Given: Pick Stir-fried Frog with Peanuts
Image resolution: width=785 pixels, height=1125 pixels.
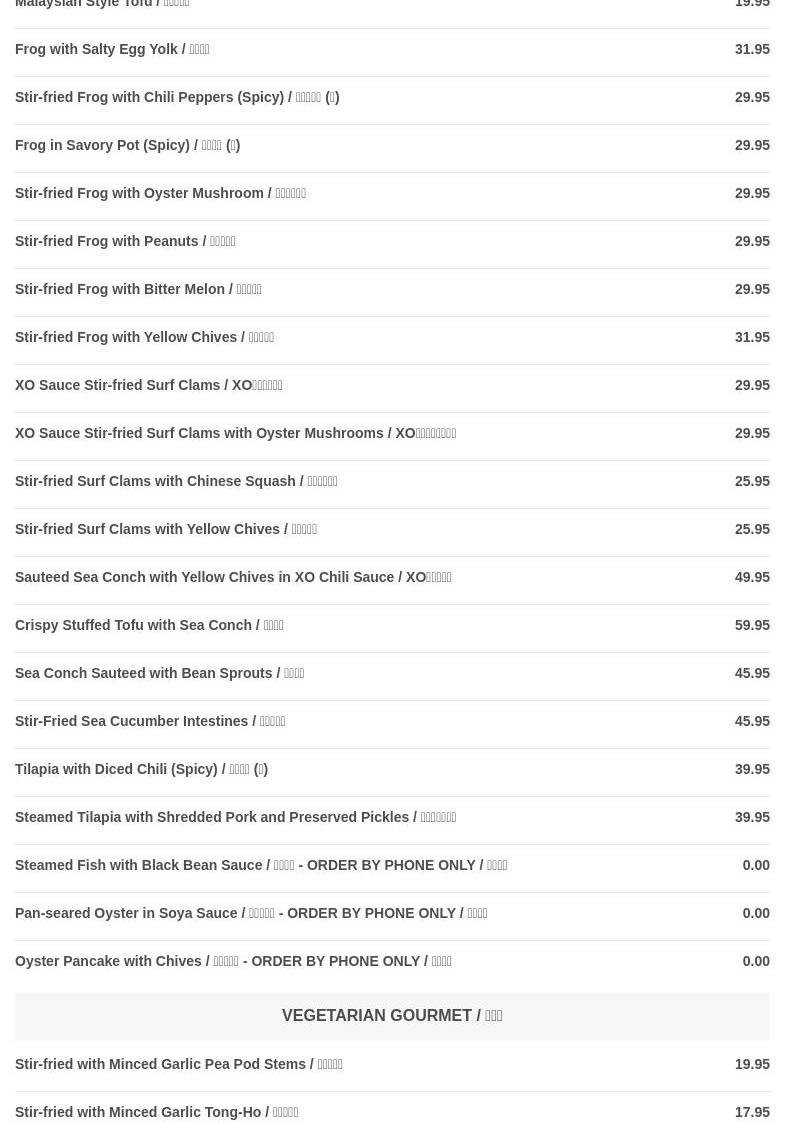Looking at the screenshot, I should pos(392,242).
